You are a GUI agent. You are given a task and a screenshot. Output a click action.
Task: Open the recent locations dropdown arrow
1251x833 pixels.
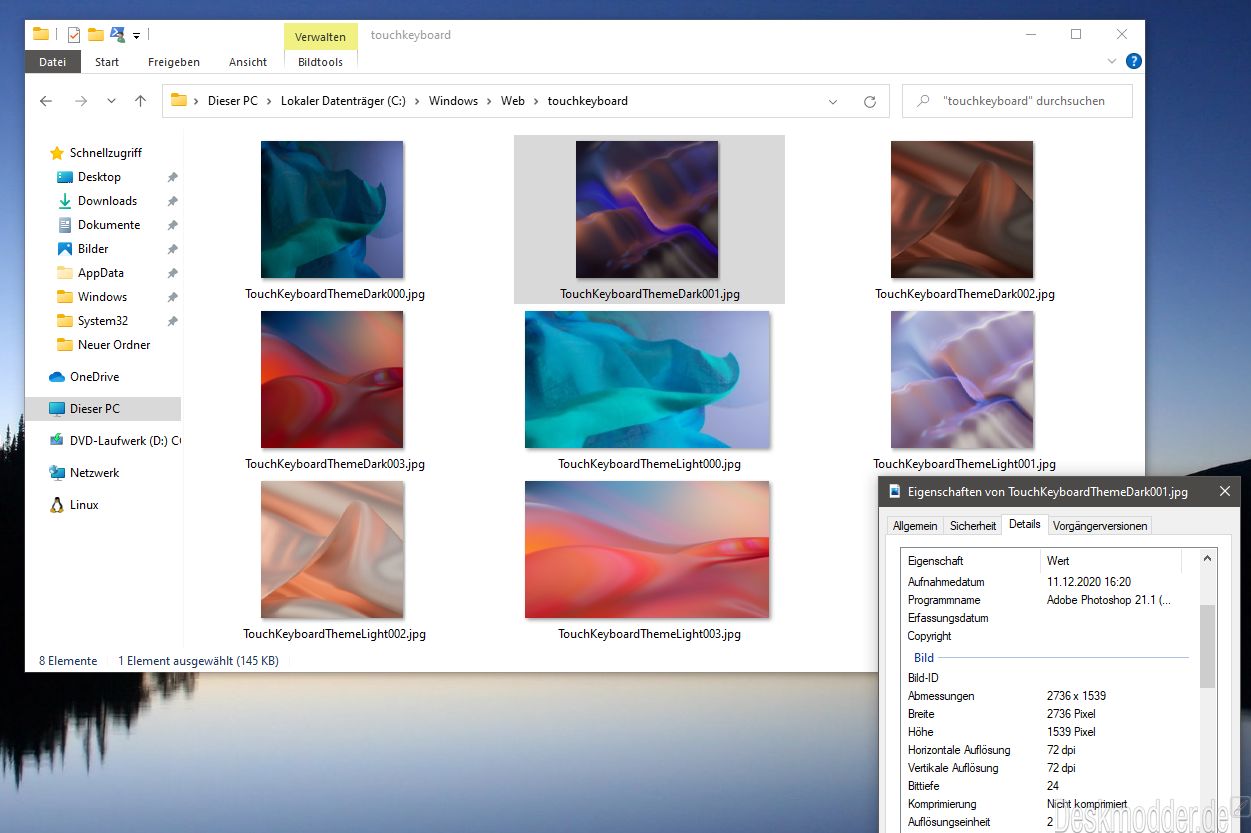tap(111, 101)
